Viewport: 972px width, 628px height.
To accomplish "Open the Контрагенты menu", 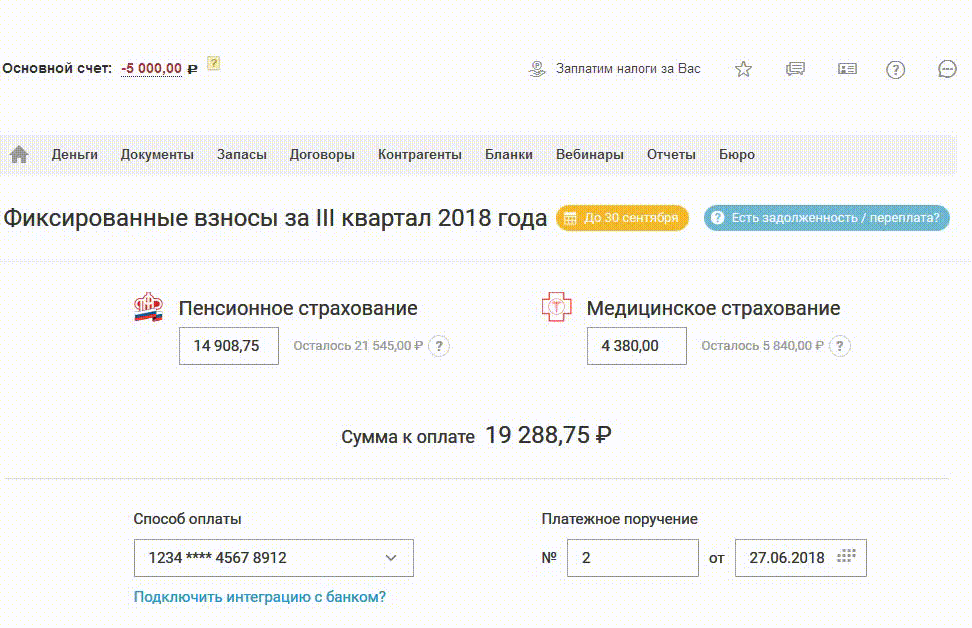I will pyautogui.click(x=420, y=155).
